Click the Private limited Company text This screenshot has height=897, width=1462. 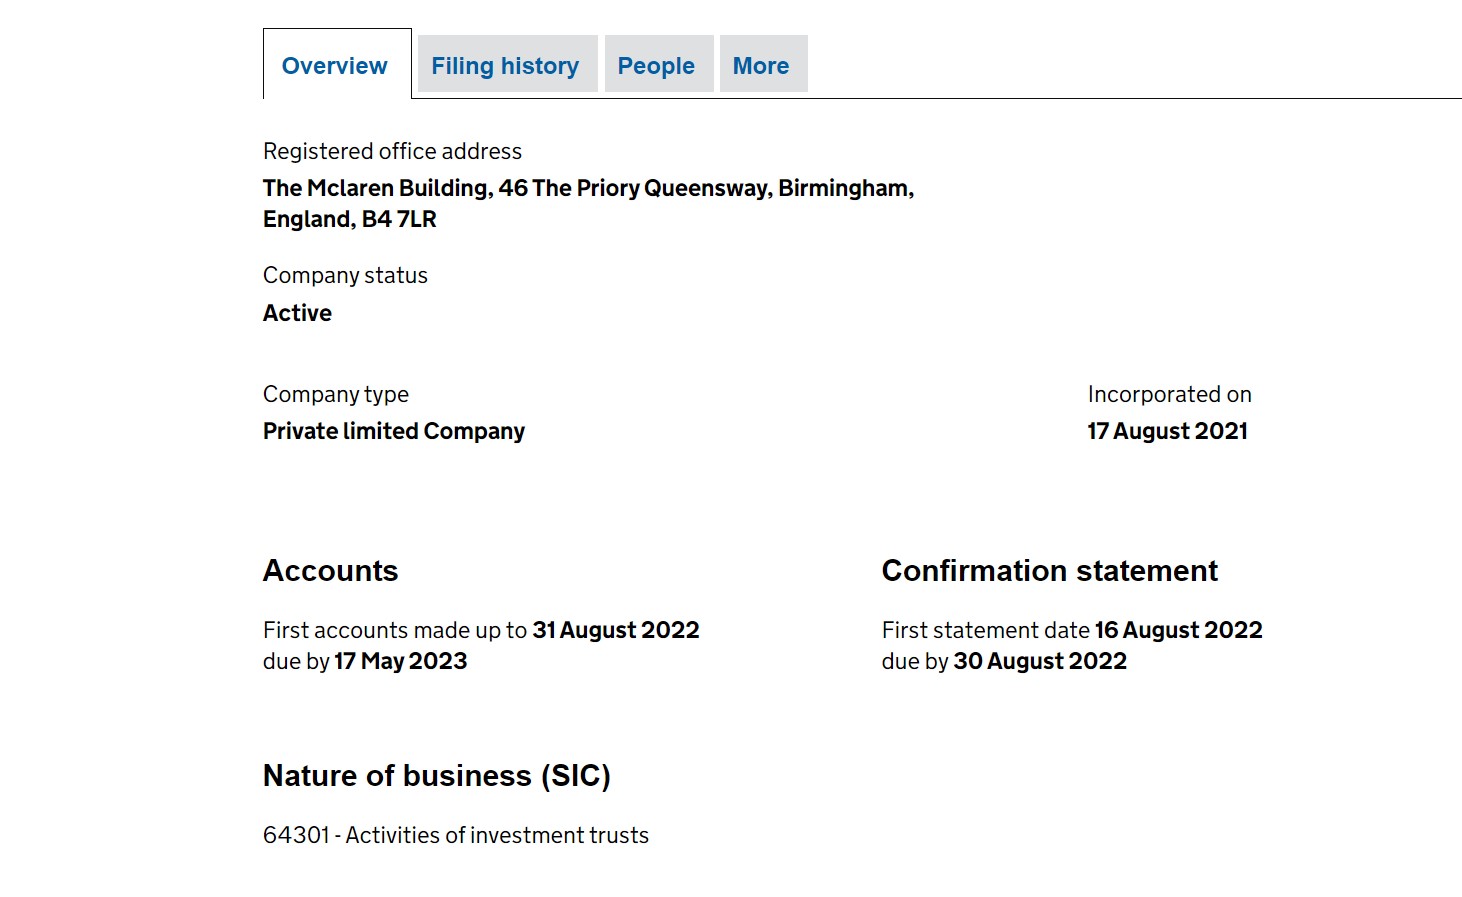click(394, 431)
